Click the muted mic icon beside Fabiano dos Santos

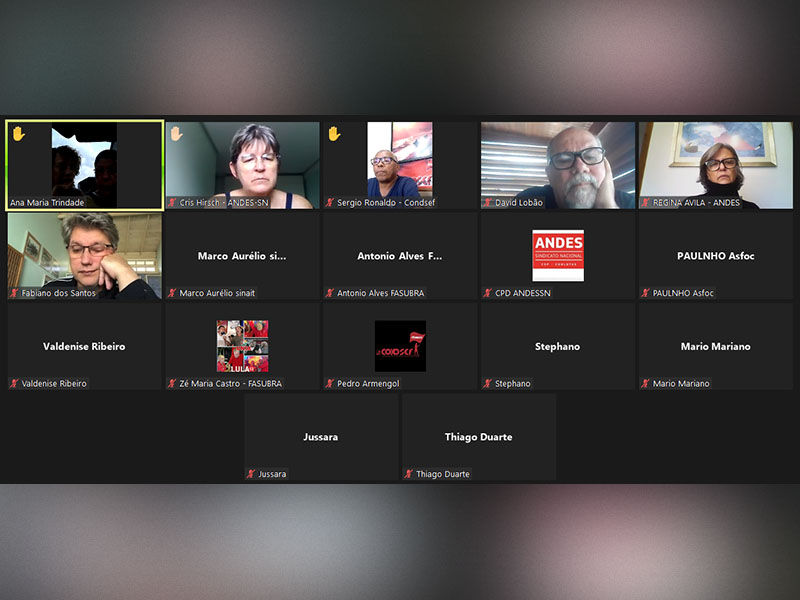point(14,293)
